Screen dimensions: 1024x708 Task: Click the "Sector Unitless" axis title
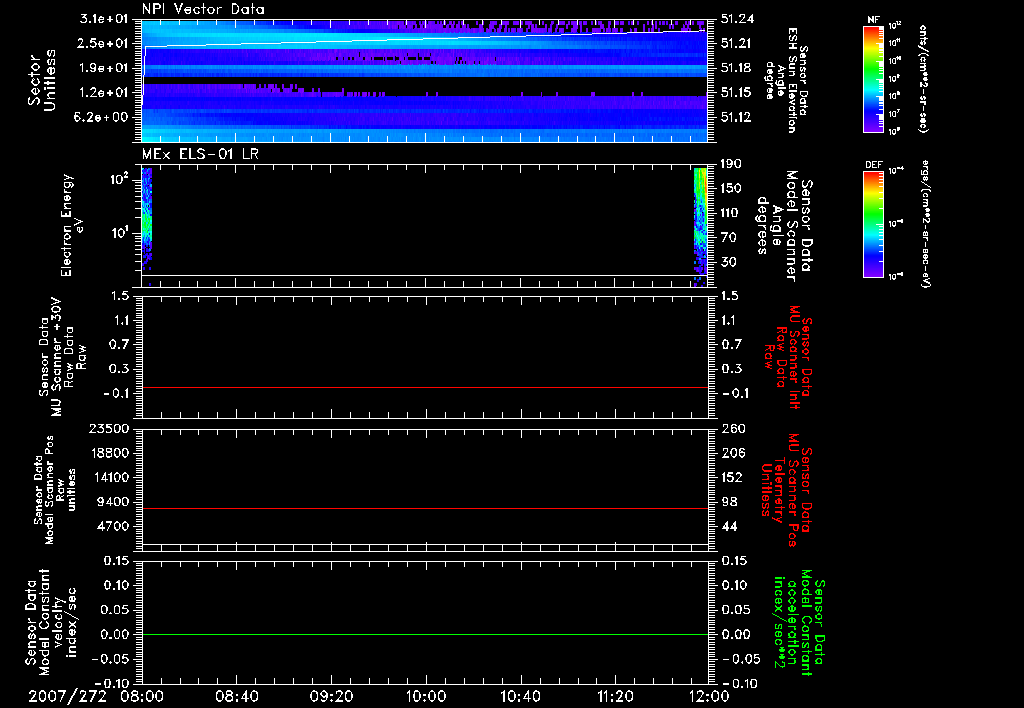[42, 80]
